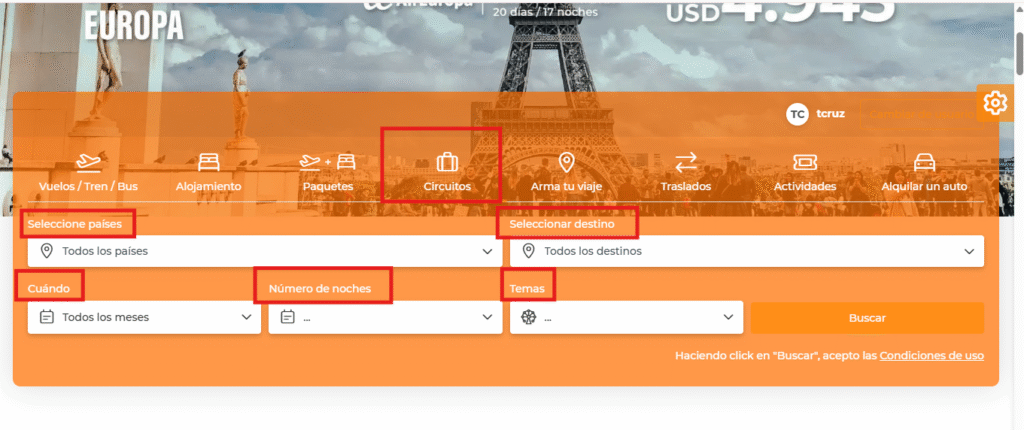1024x430 pixels.
Task: Select the Vuelos / Tren / Bus airplane icon
Action: point(88,161)
